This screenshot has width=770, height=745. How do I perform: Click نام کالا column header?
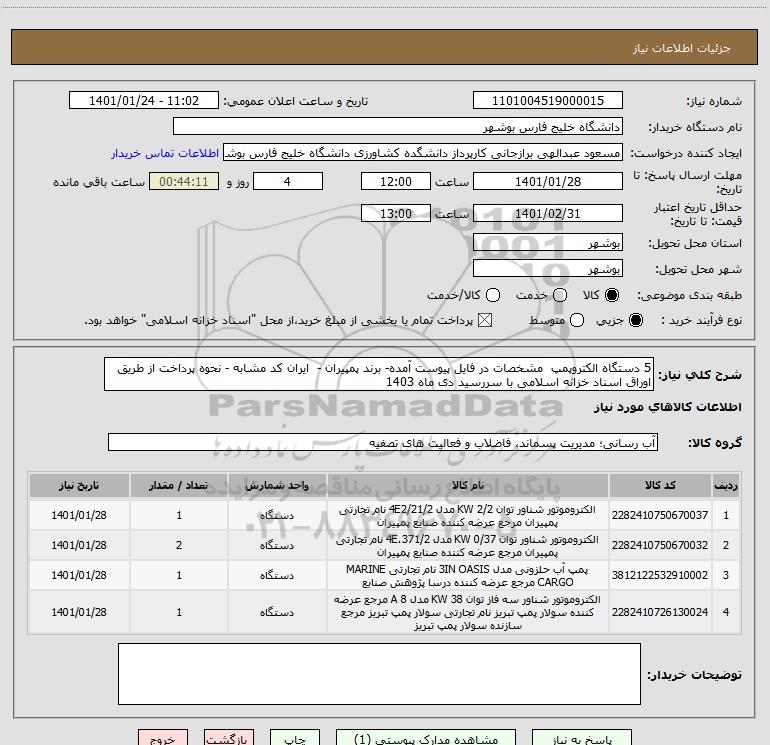pos(468,486)
